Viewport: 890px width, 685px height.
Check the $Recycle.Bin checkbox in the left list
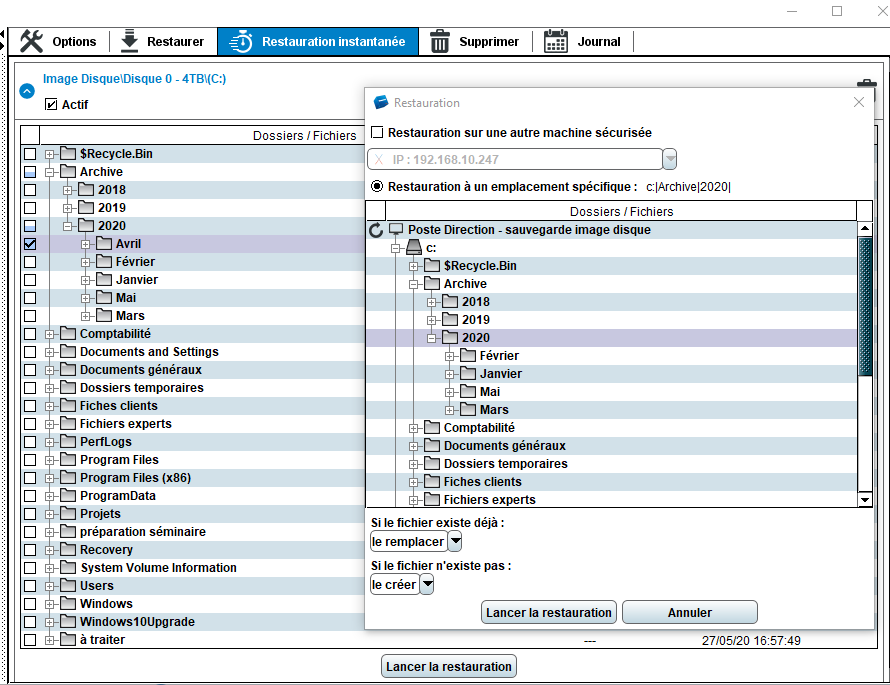[x=30, y=154]
